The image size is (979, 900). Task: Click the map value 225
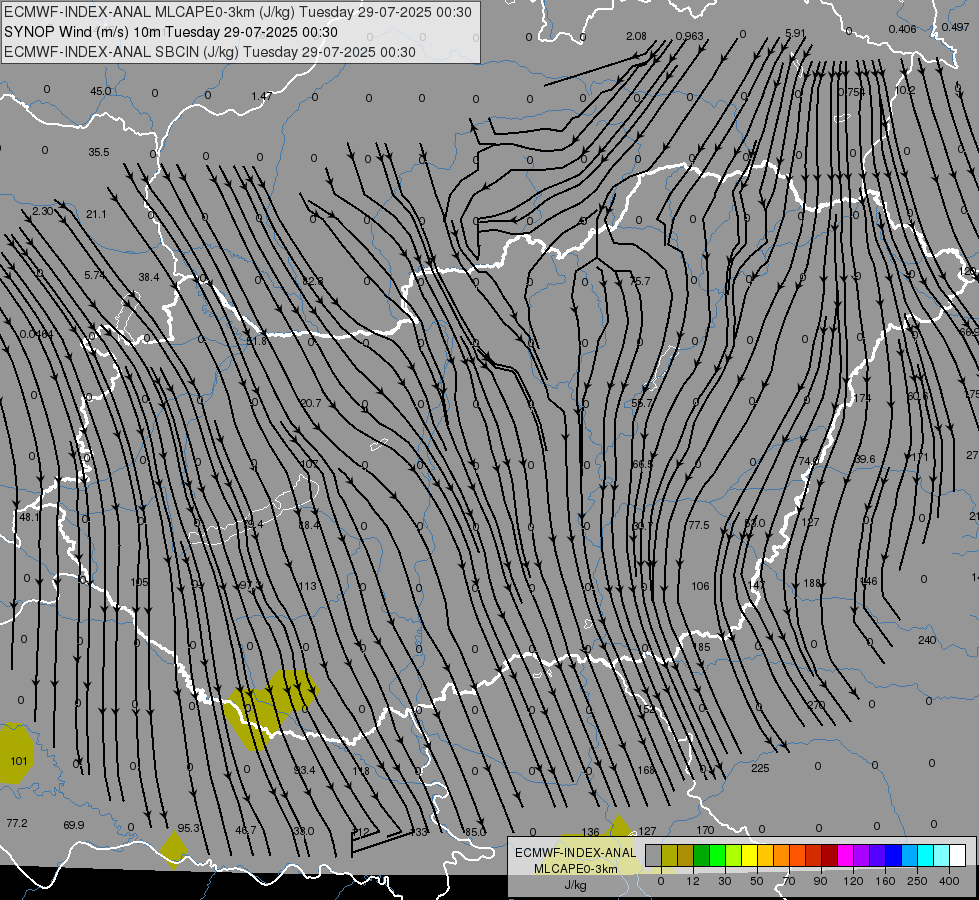[760, 768]
